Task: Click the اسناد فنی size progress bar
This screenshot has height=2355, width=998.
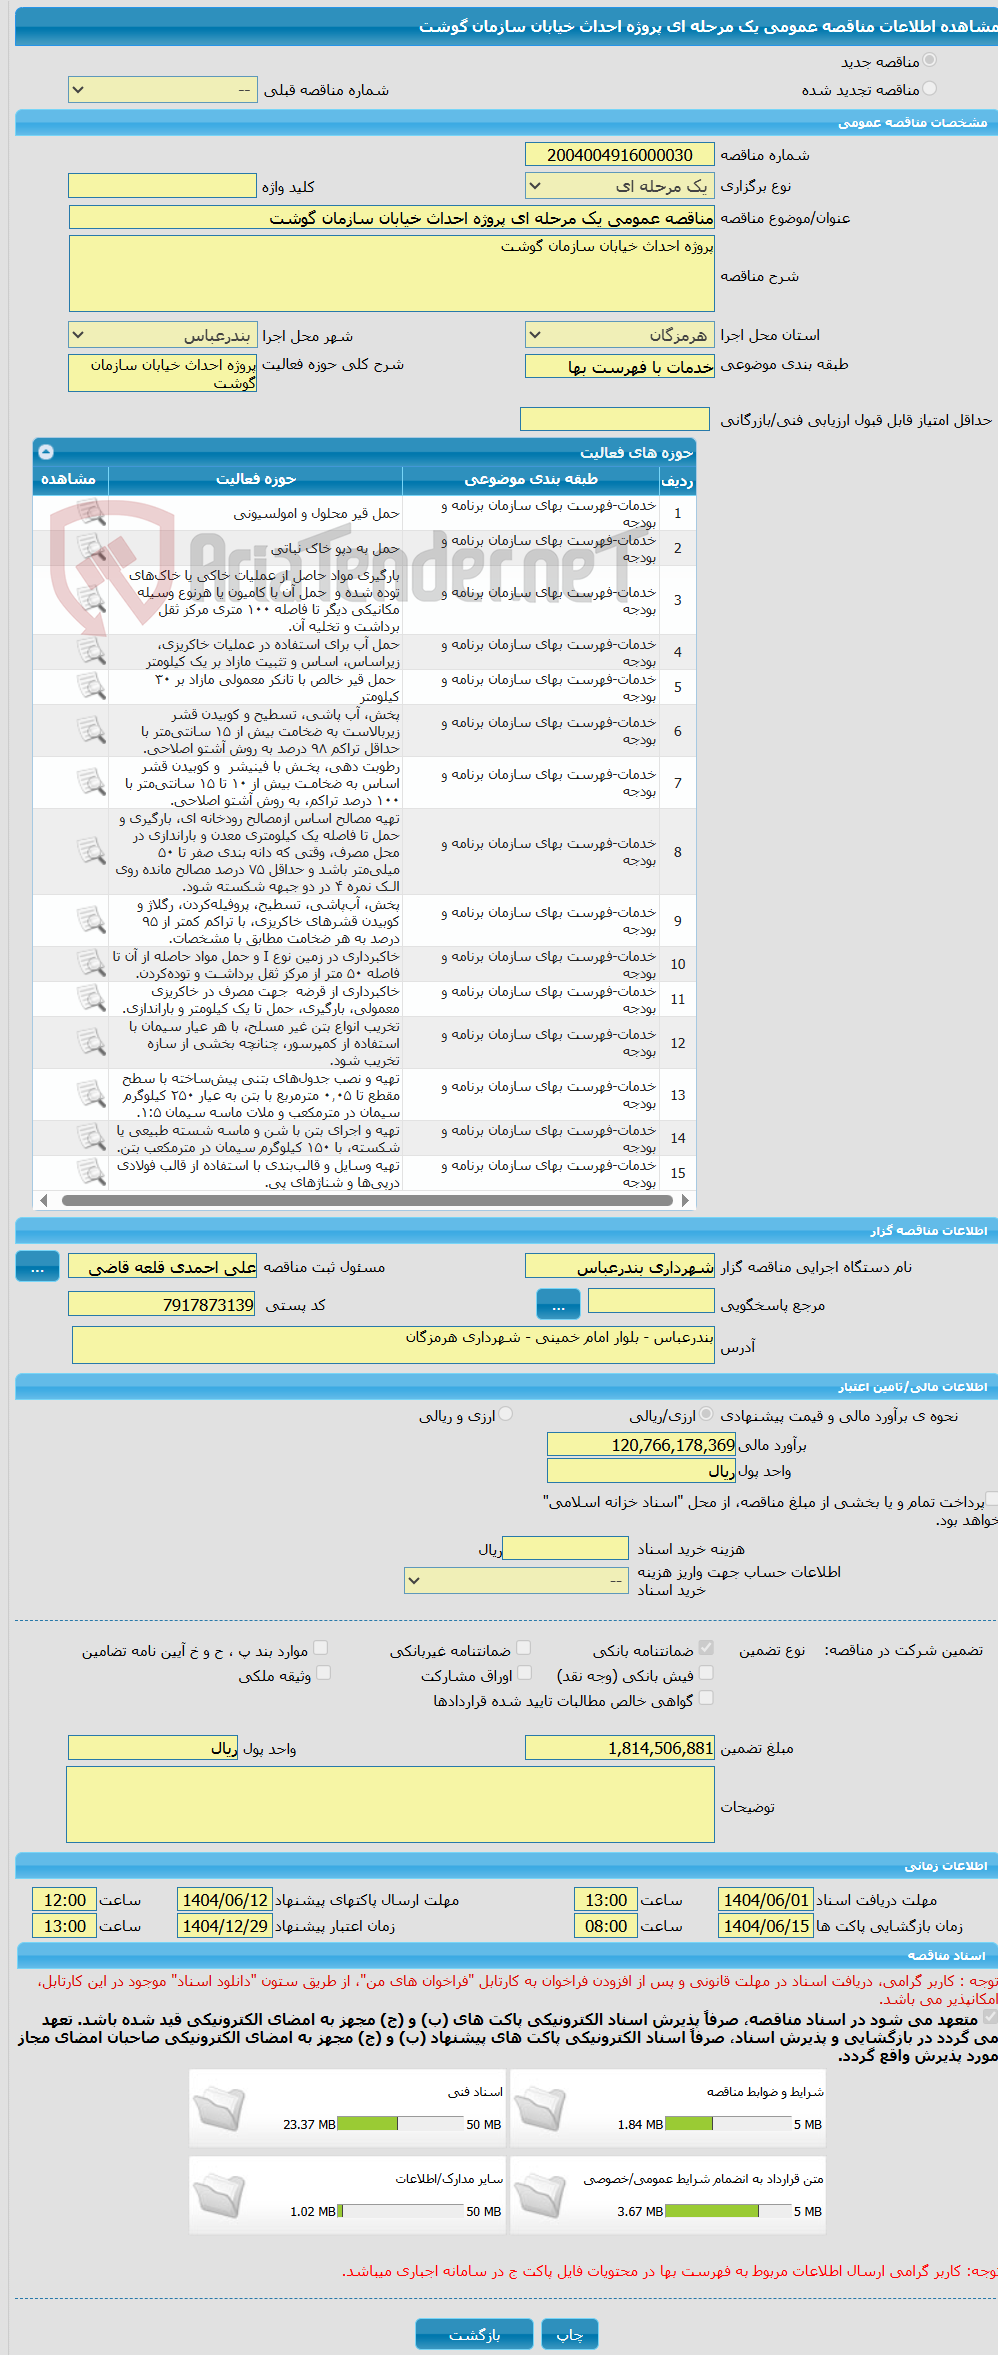Action: (x=399, y=2124)
